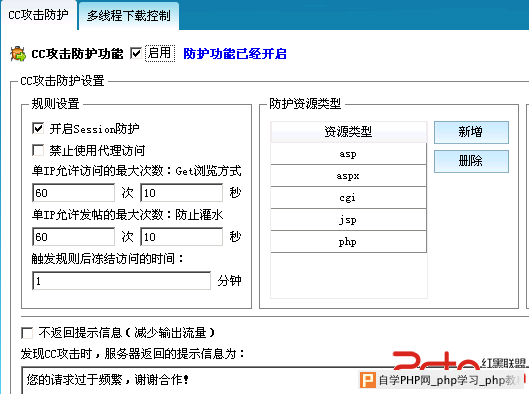Toggle the 开启Session防护 checkbox

tap(38, 128)
